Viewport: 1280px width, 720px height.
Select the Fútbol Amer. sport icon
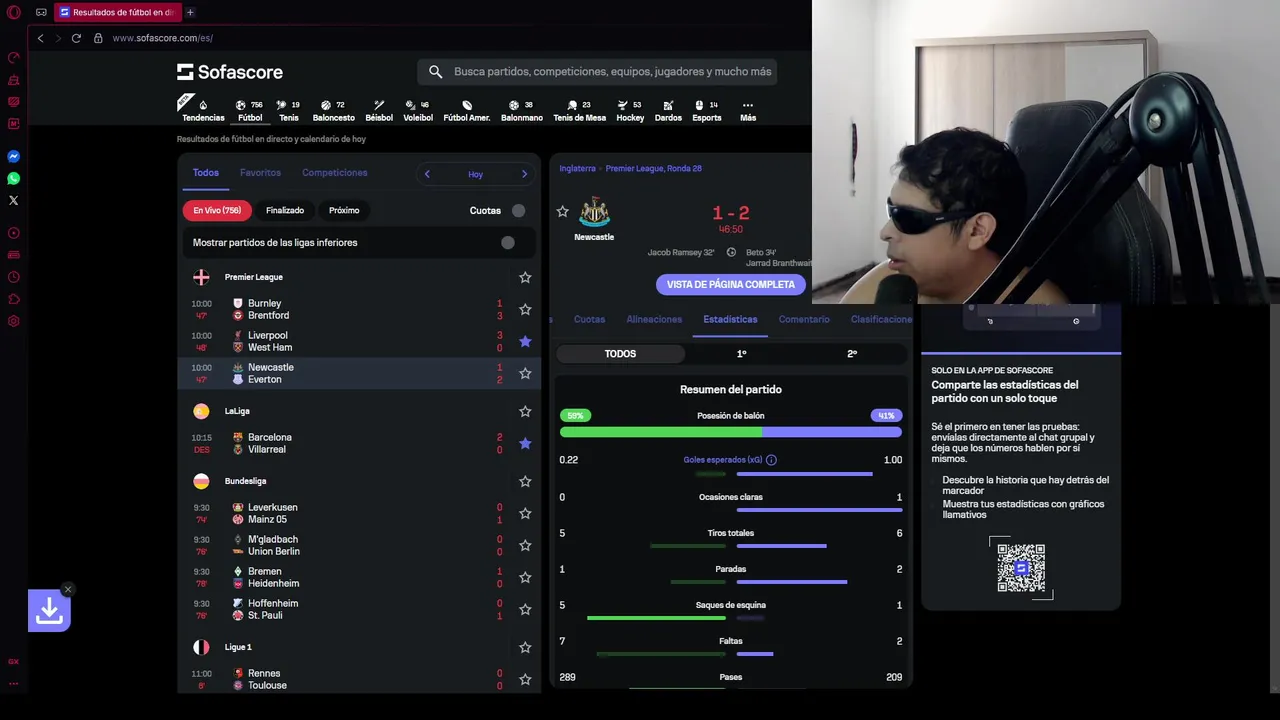[467, 110]
